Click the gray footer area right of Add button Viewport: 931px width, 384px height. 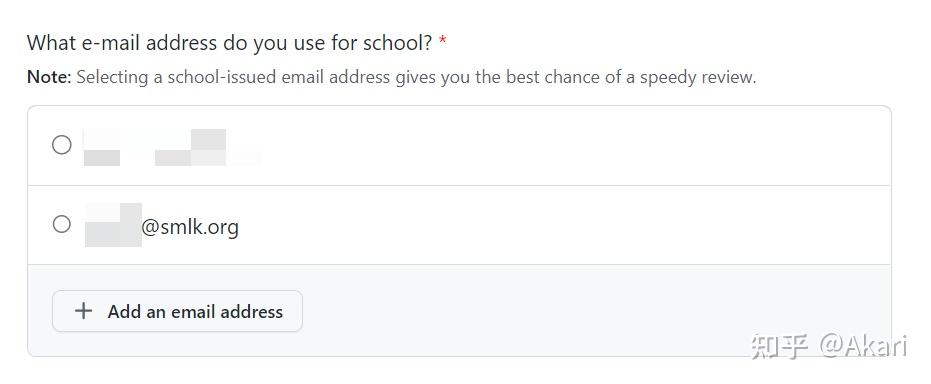522,311
